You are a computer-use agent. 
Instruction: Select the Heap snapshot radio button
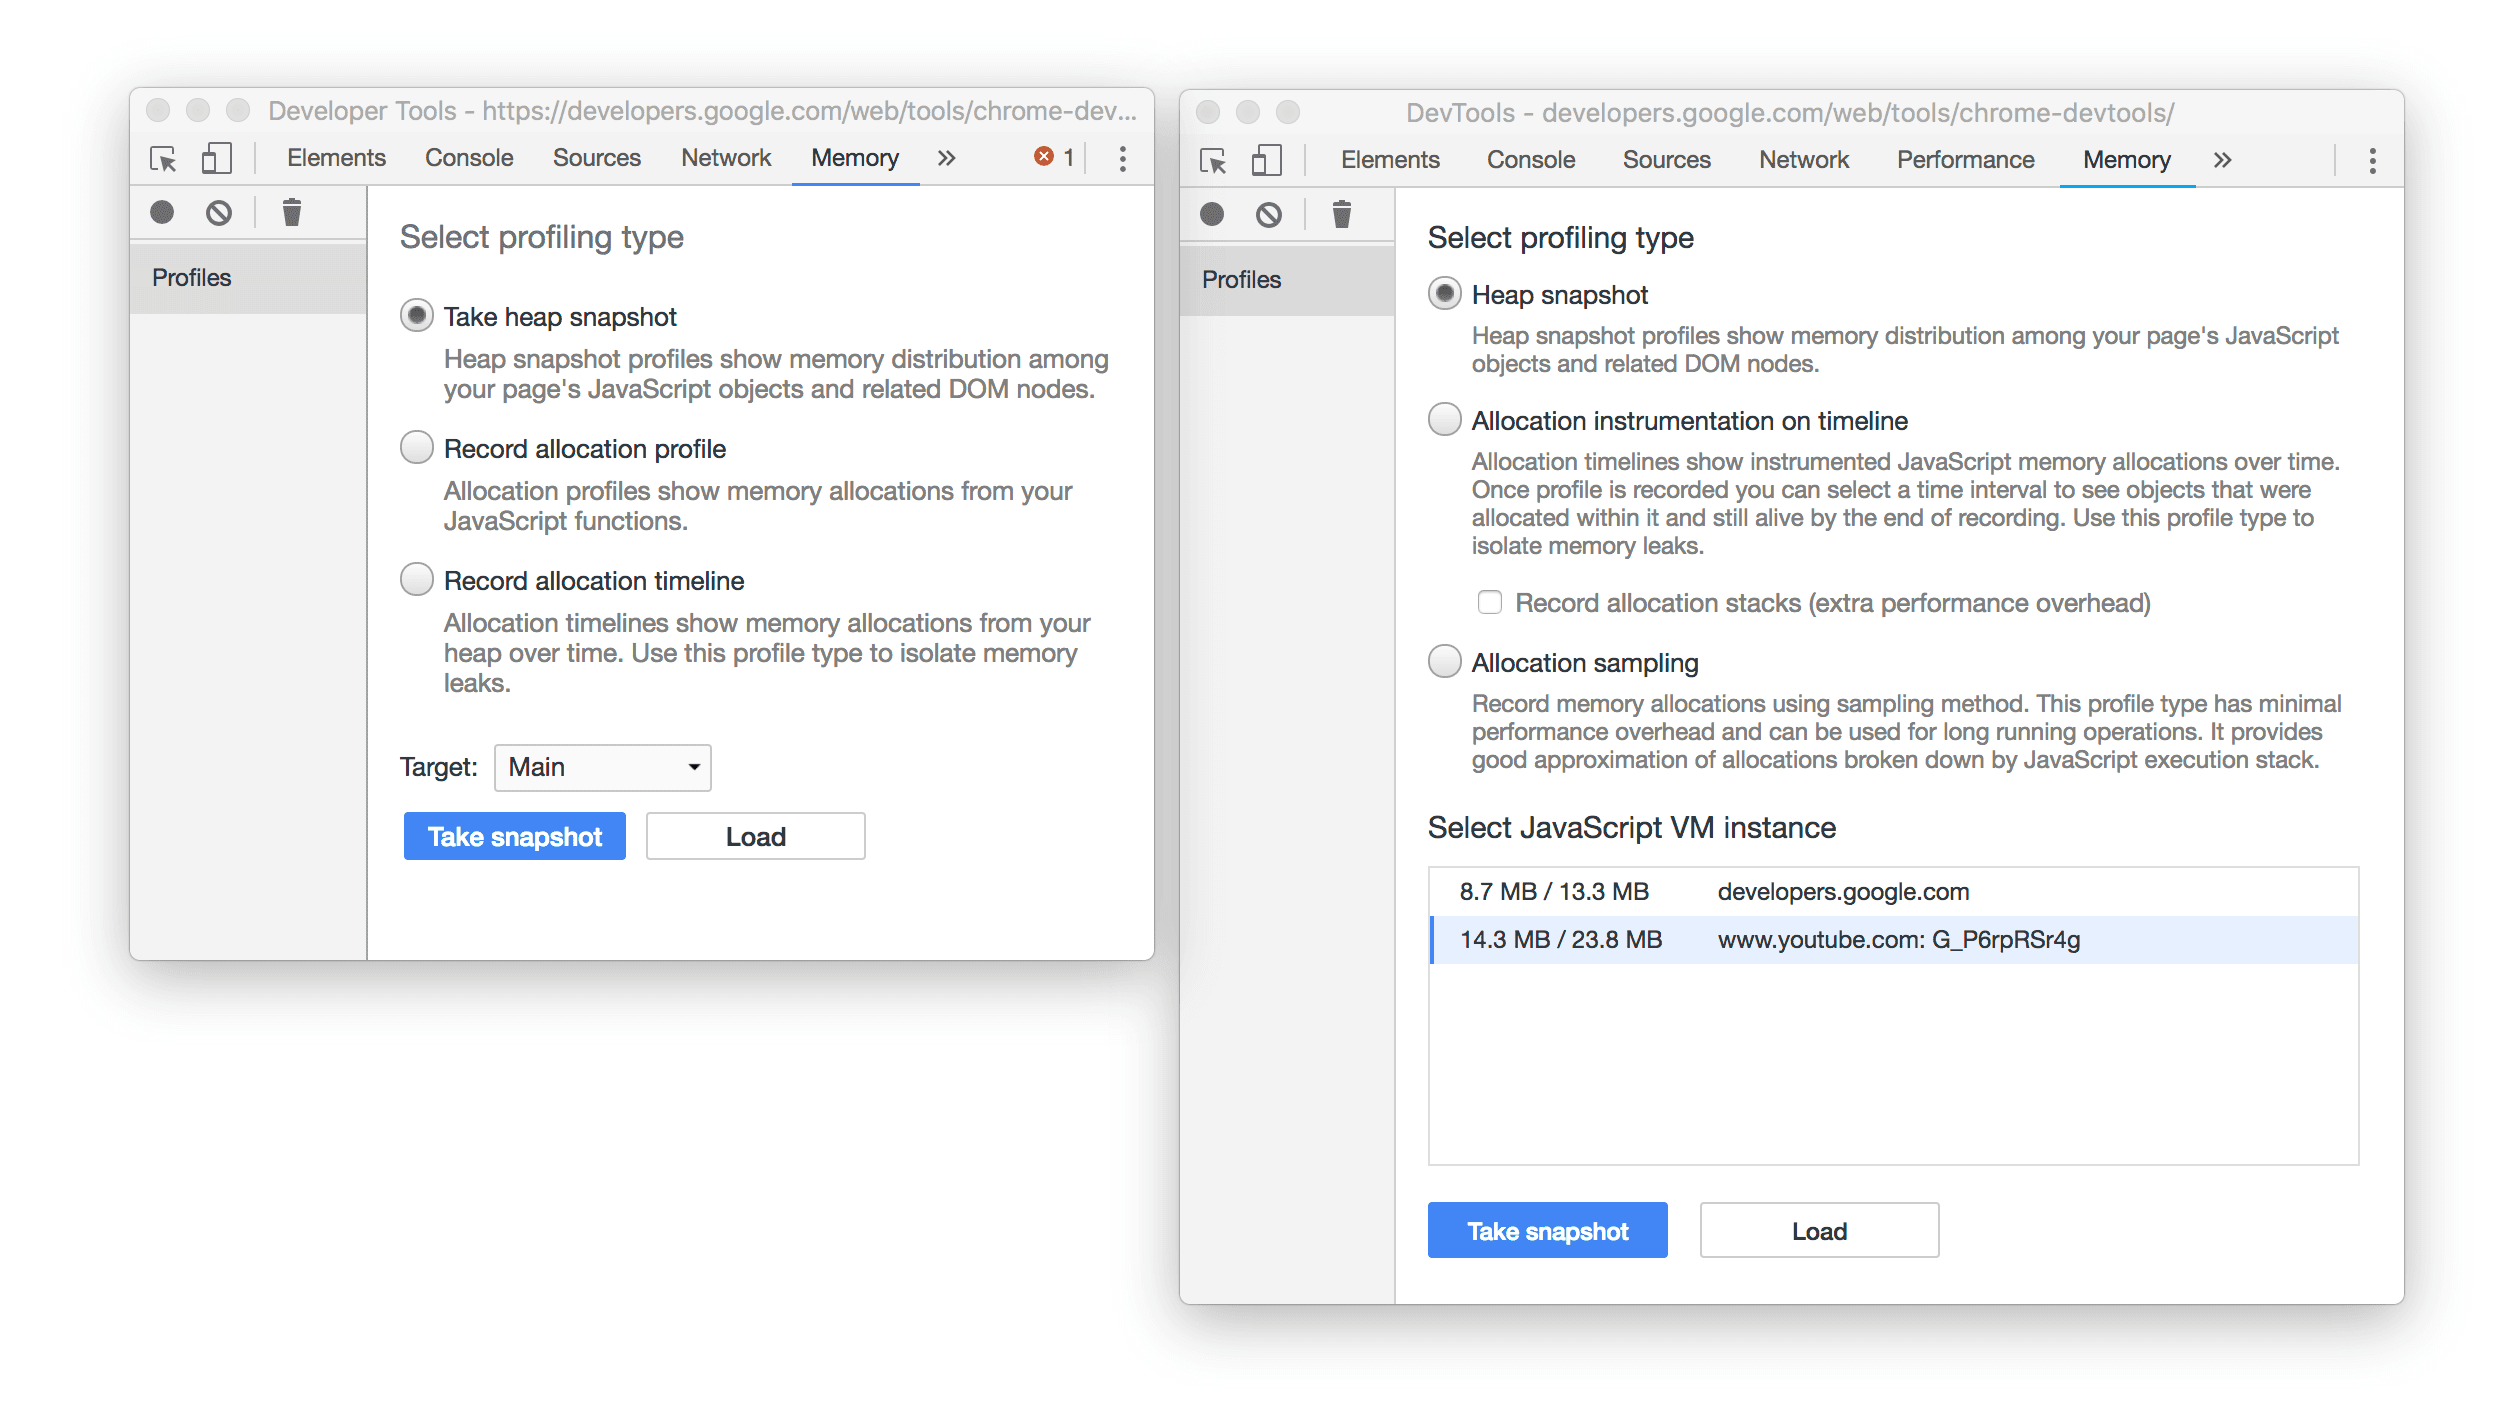[1441, 293]
